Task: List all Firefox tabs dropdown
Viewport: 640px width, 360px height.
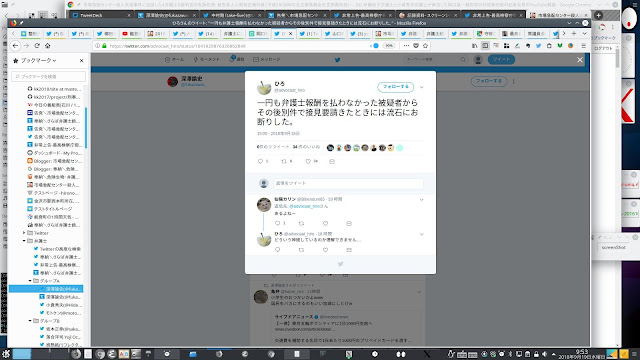Action: (x=584, y=33)
